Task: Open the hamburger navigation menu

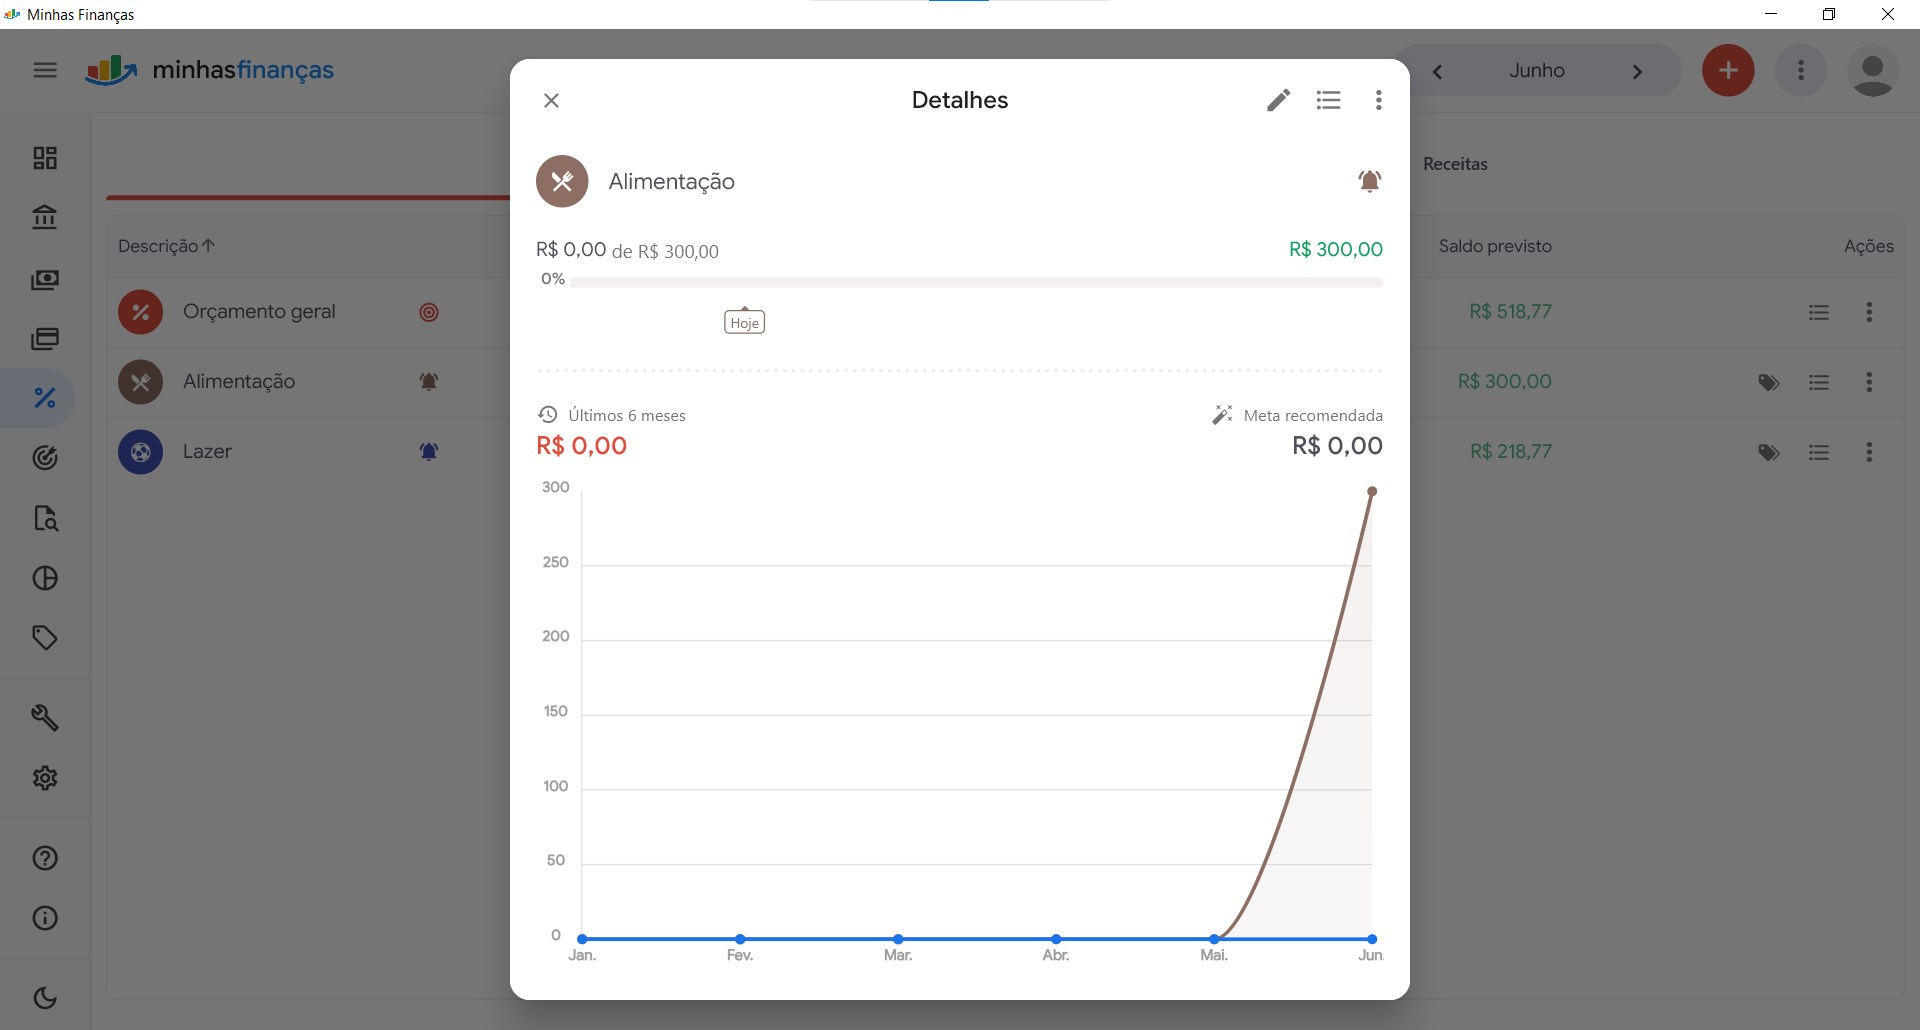Action: click(45, 70)
